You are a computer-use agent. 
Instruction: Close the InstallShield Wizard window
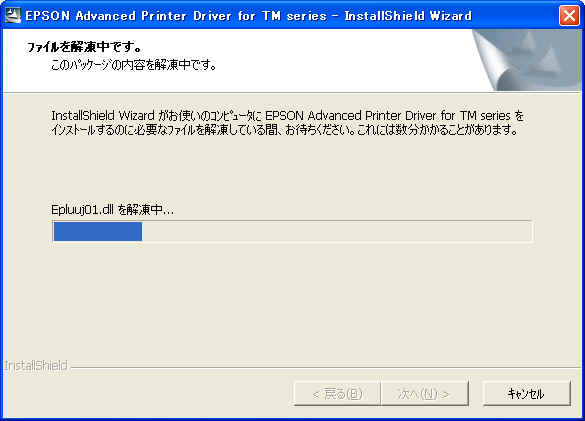tap(569, 16)
